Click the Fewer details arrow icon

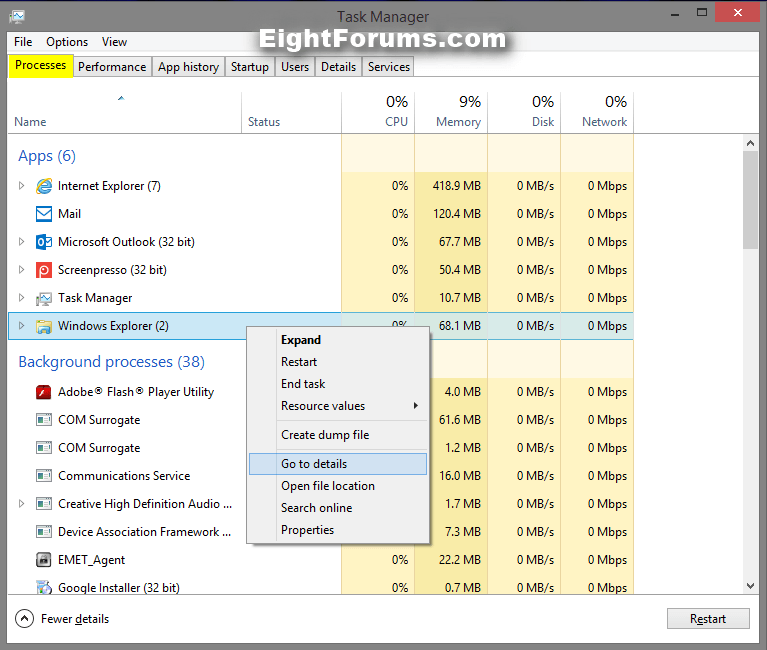(x=24, y=619)
